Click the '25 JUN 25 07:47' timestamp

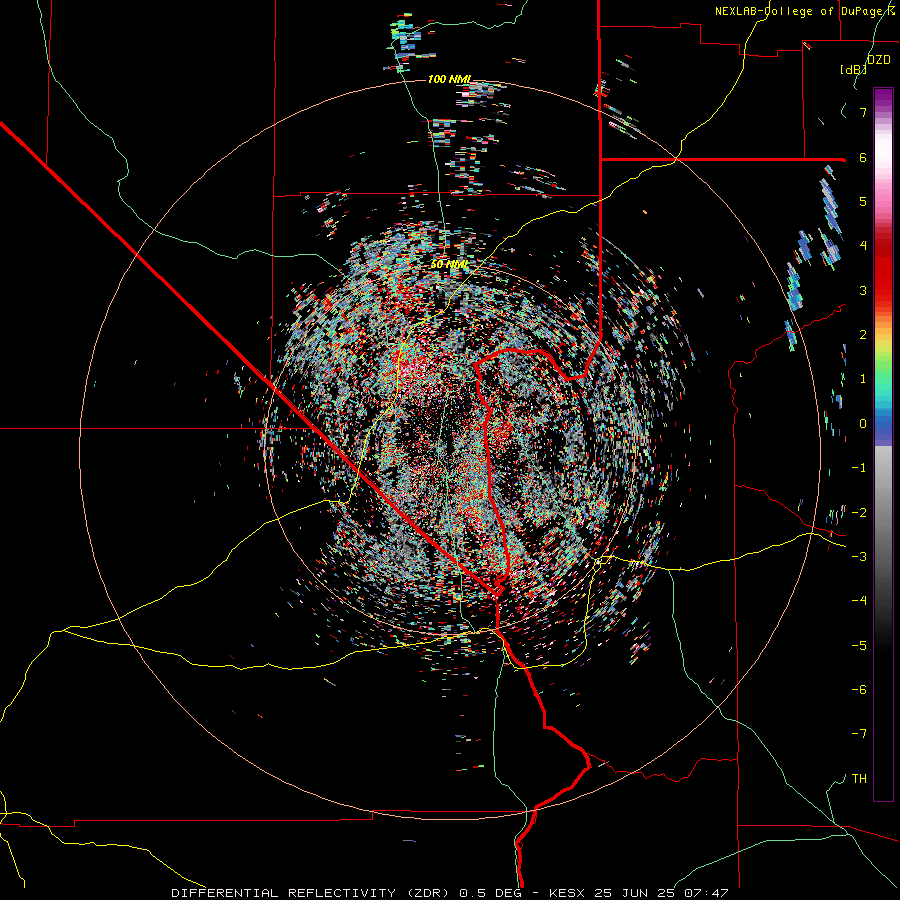(660, 893)
